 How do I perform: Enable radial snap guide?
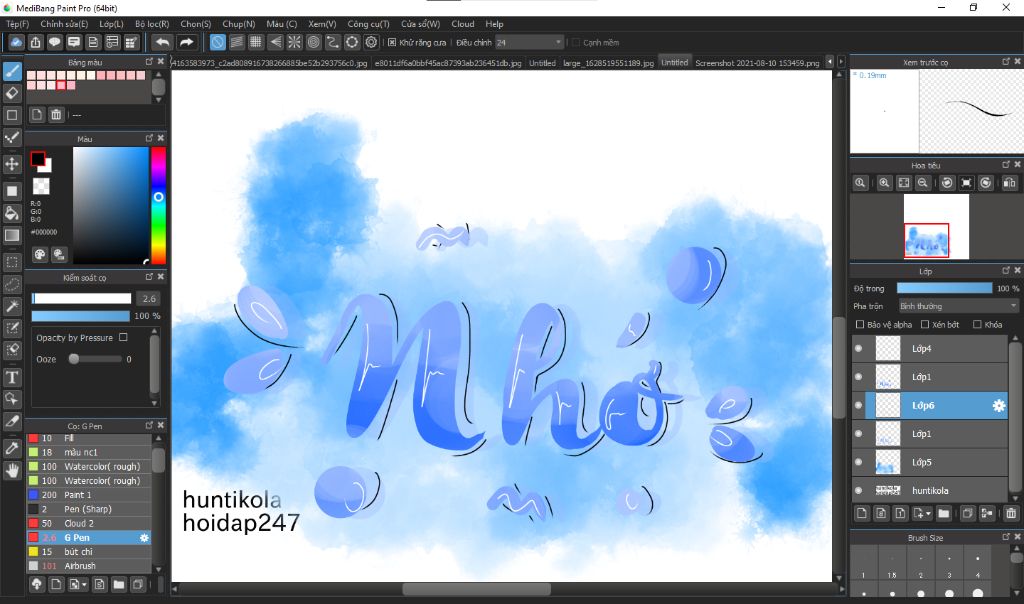click(x=295, y=42)
